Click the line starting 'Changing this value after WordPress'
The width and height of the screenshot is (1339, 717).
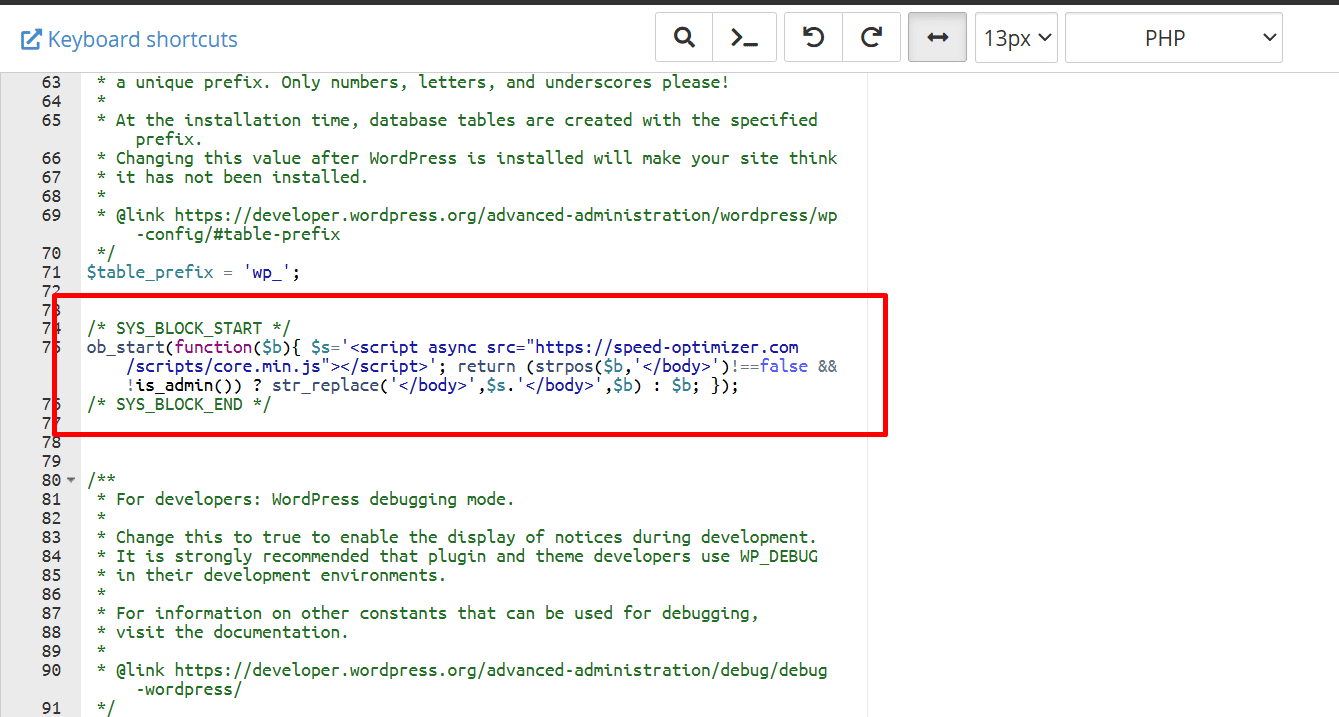click(477, 158)
